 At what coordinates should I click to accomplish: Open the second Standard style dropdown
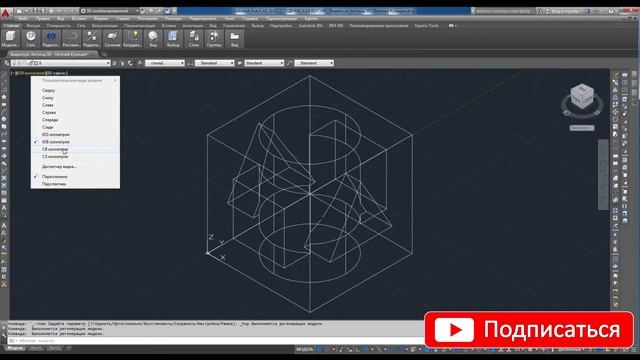click(x=264, y=63)
